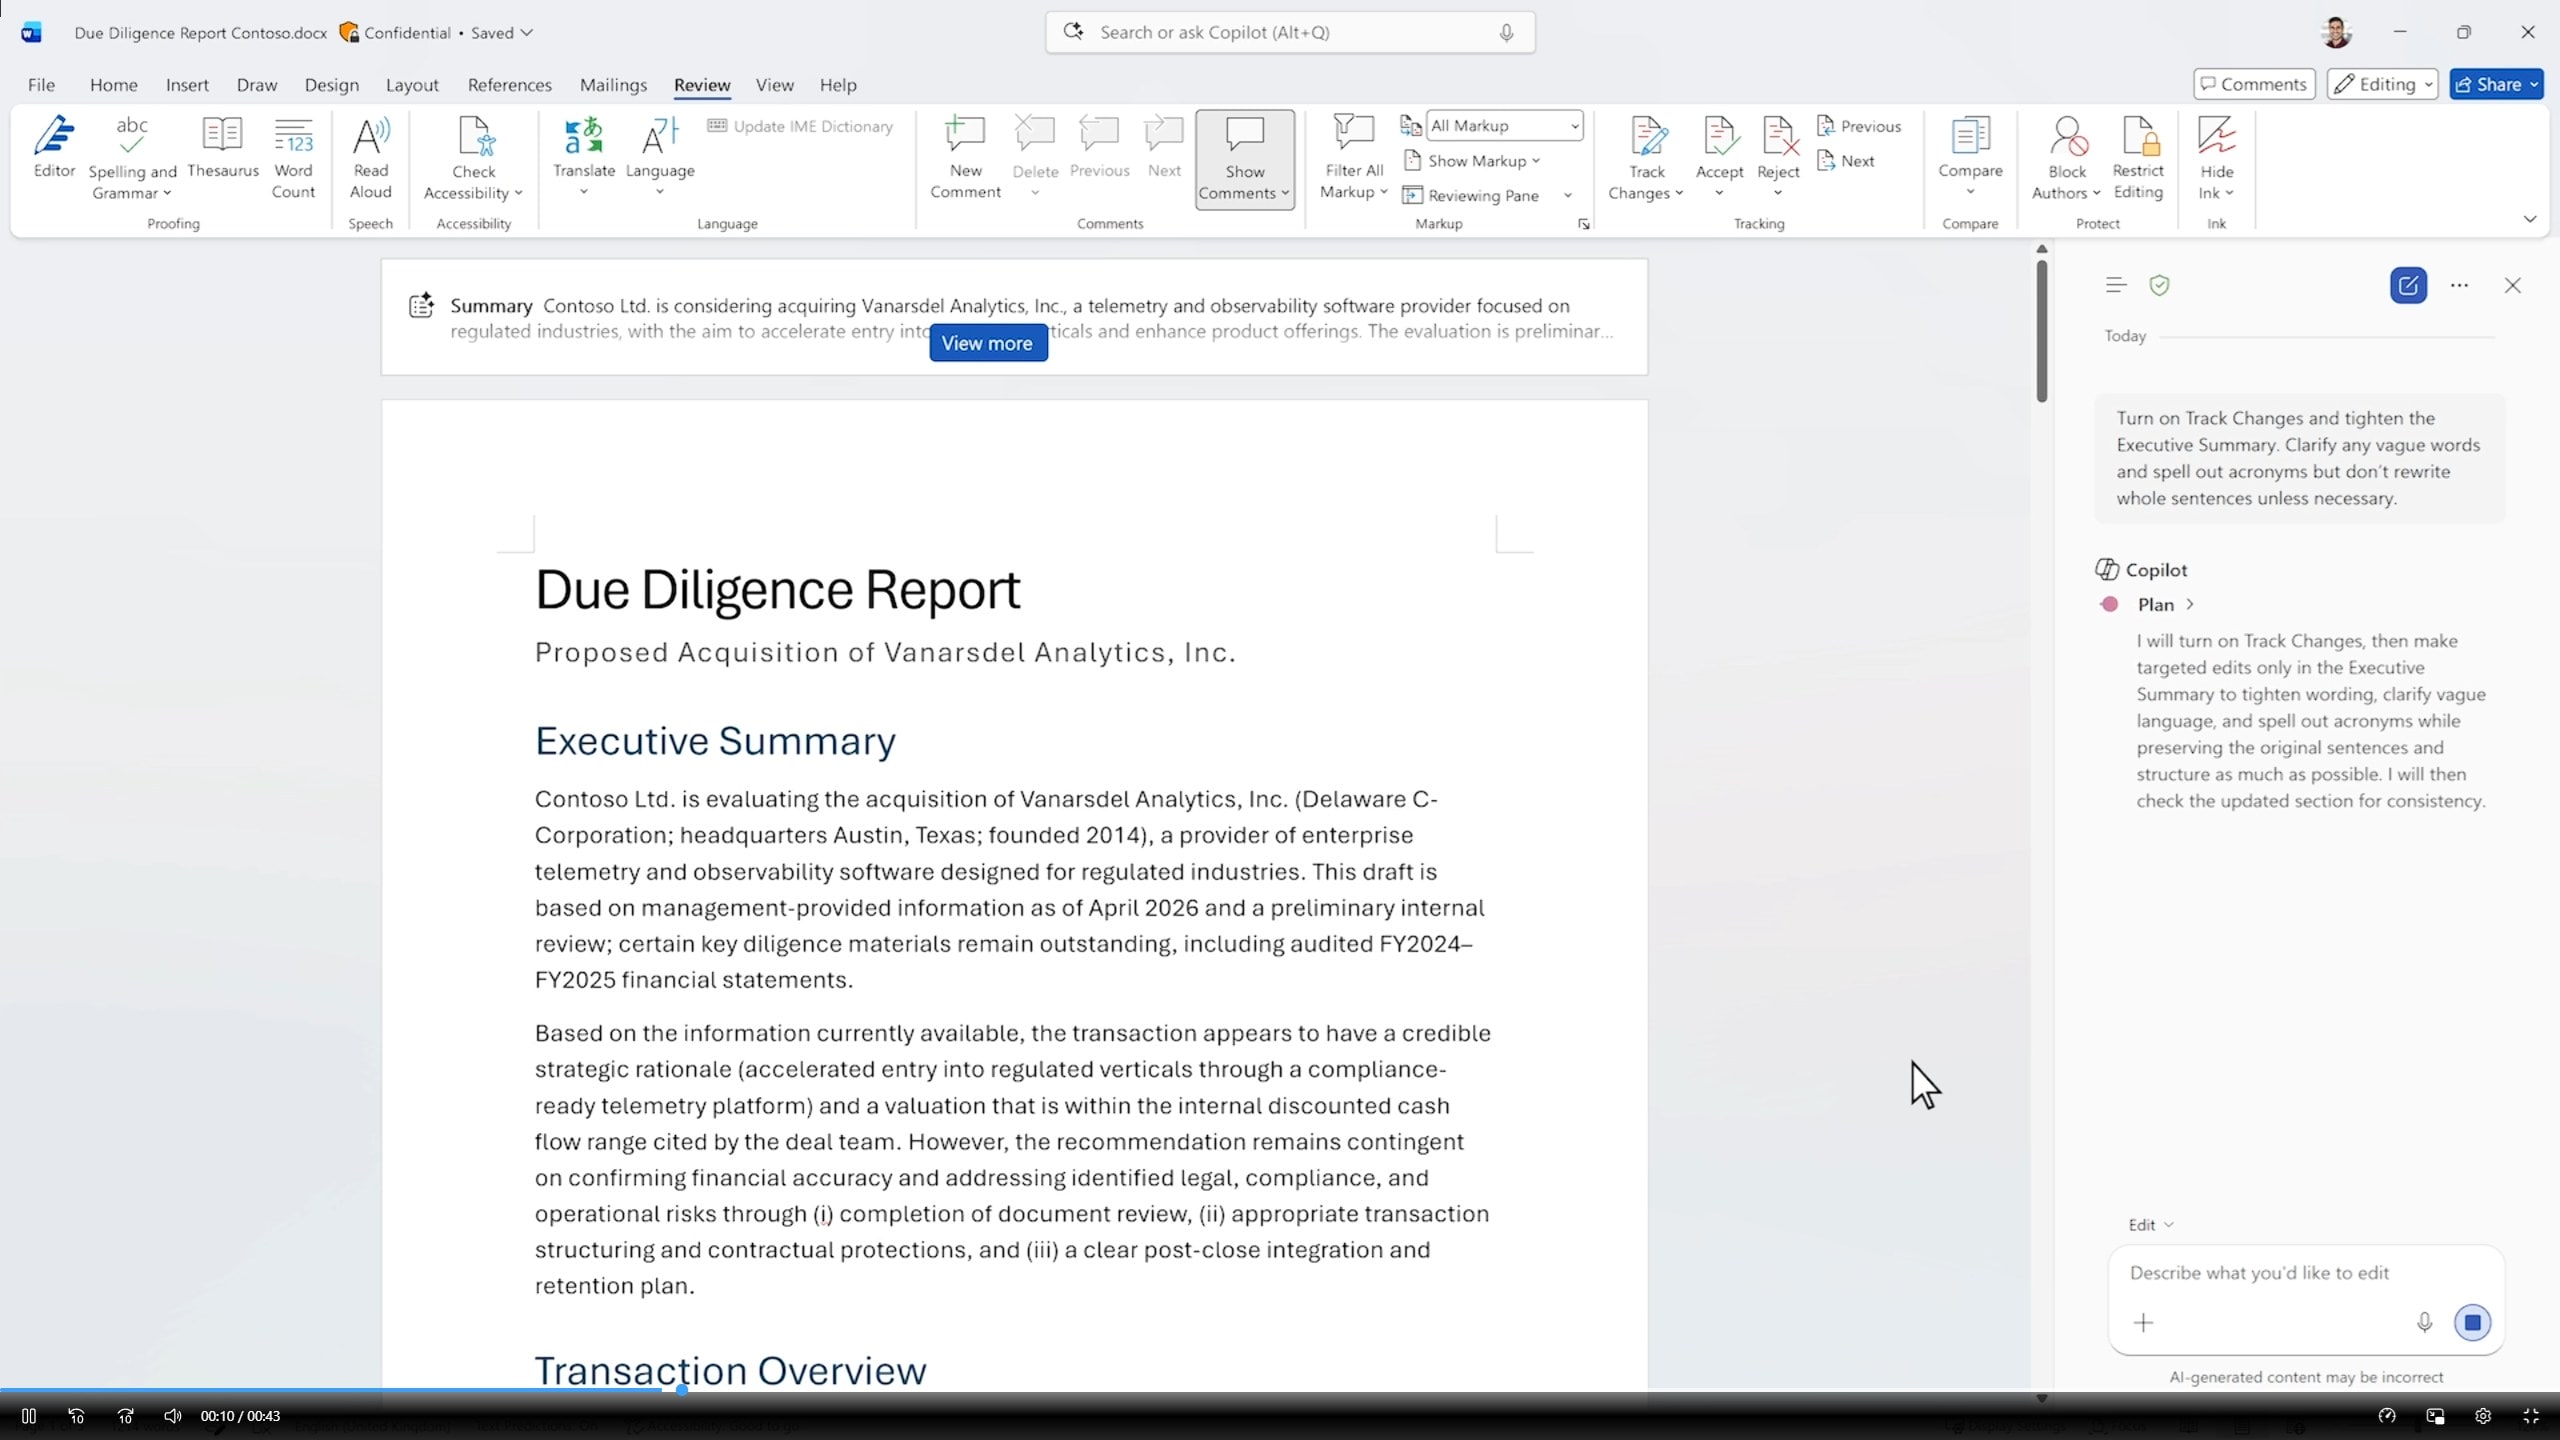Image resolution: width=2560 pixels, height=1440 pixels.
Task: Exit fullscreen video mode
Action: [2531, 1416]
